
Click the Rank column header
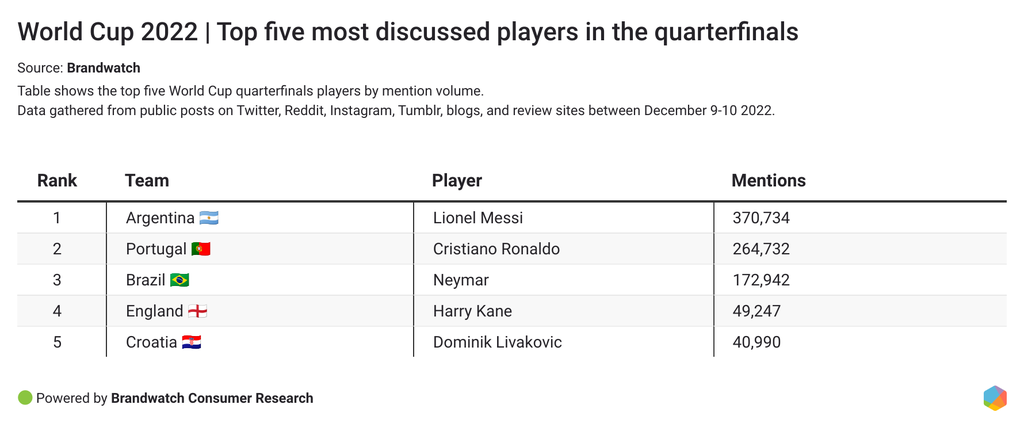click(57, 181)
